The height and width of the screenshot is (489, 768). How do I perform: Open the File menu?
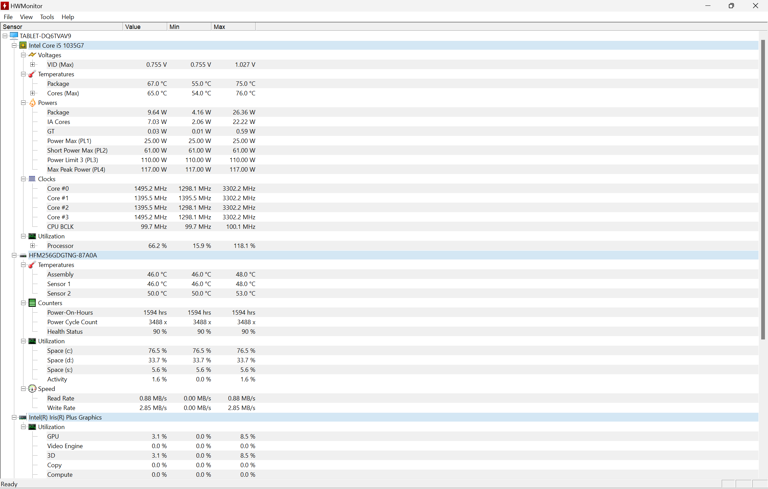(x=8, y=17)
